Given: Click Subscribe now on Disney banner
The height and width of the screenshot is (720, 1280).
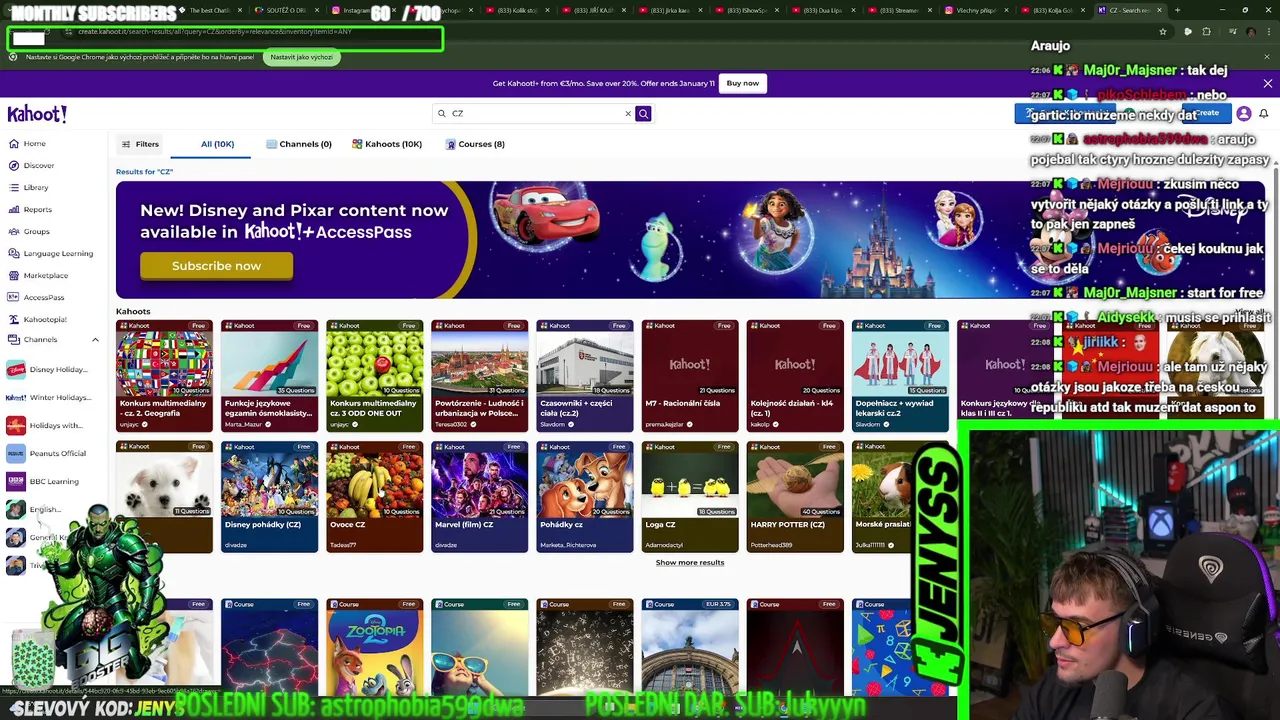Looking at the screenshot, I should pos(216,266).
